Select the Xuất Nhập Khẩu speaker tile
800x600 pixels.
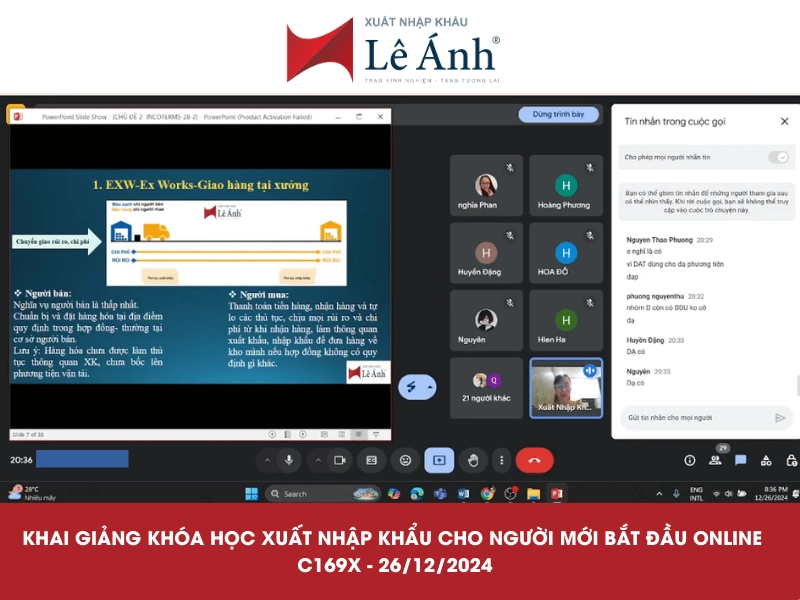[x=566, y=388]
